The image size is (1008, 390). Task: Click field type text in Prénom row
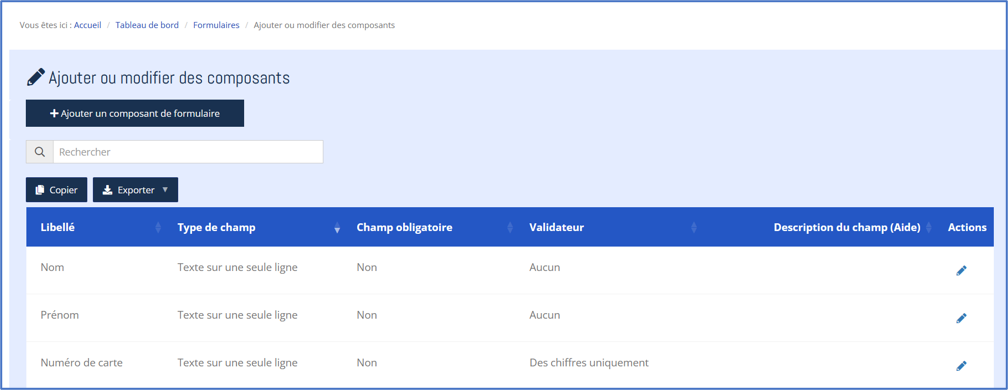coord(237,315)
